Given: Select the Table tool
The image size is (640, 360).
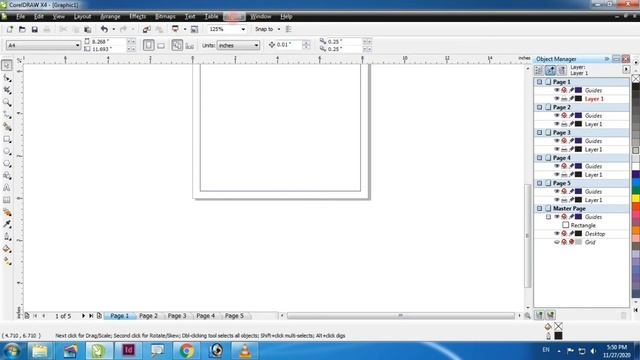Looking at the screenshot, I should [x=7, y=200].
